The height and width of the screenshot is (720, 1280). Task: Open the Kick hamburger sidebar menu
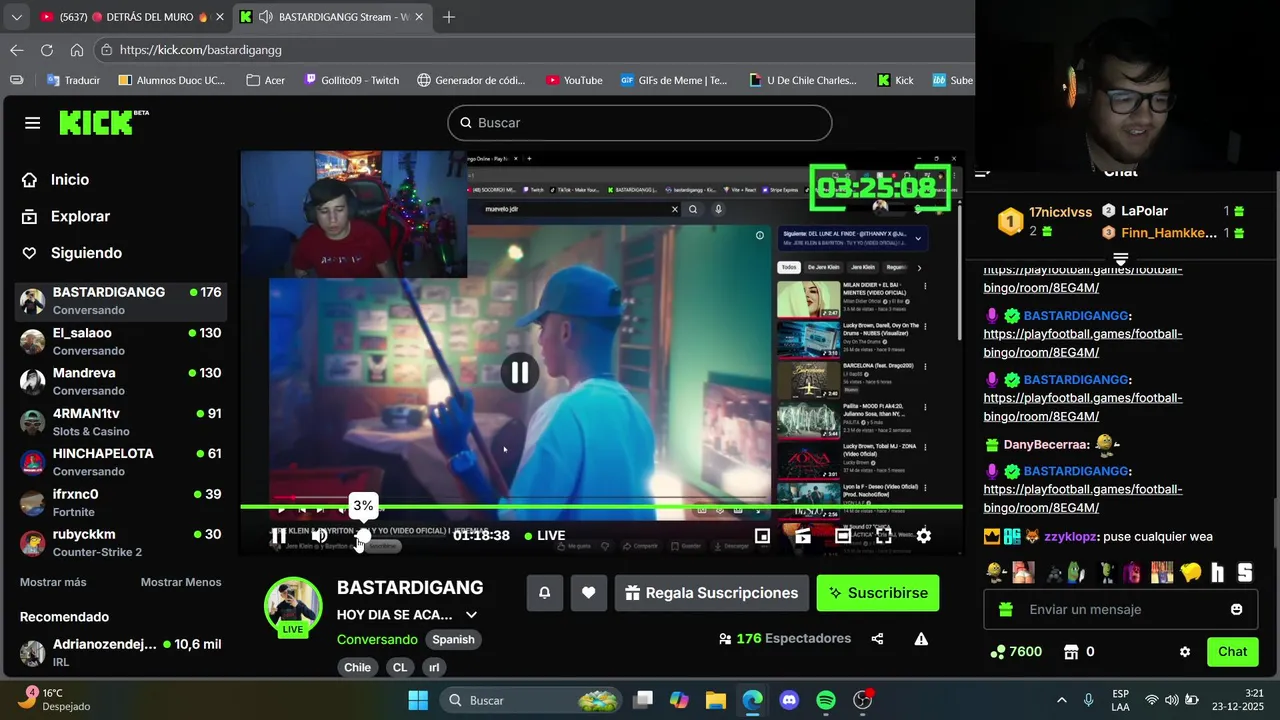coord(32,123)
